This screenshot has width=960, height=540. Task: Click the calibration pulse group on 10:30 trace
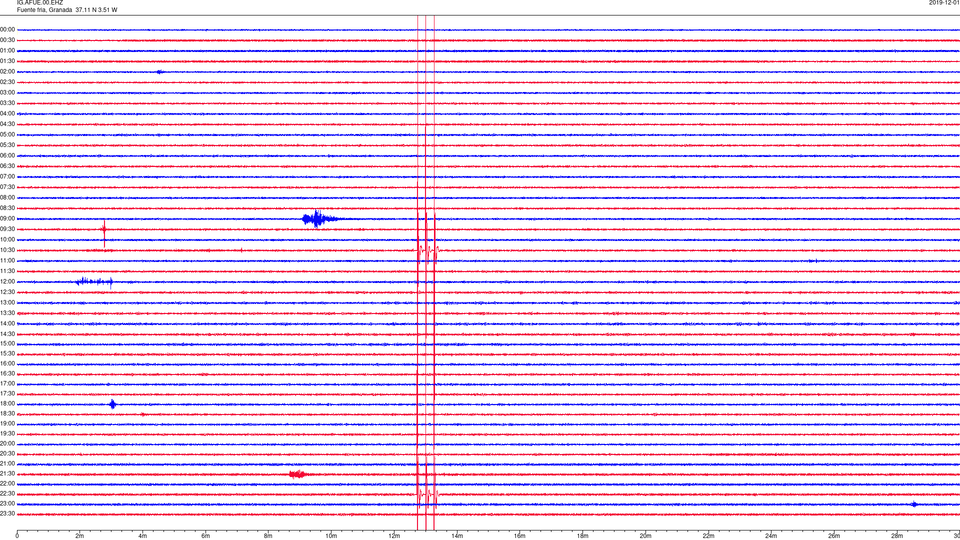point(427,250)
